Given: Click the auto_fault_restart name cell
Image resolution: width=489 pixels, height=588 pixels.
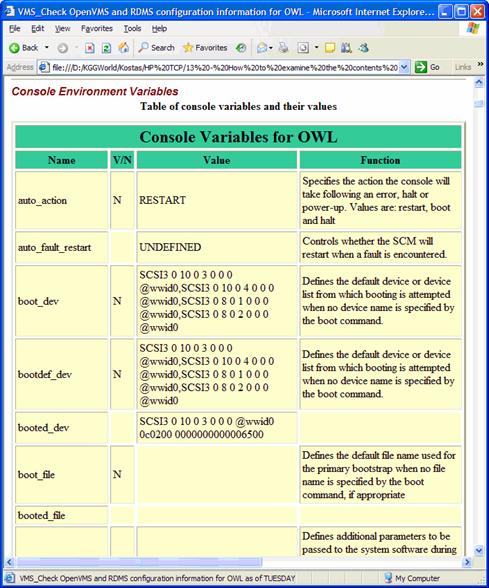Looking at the screenshot, I should coord(62,248).
